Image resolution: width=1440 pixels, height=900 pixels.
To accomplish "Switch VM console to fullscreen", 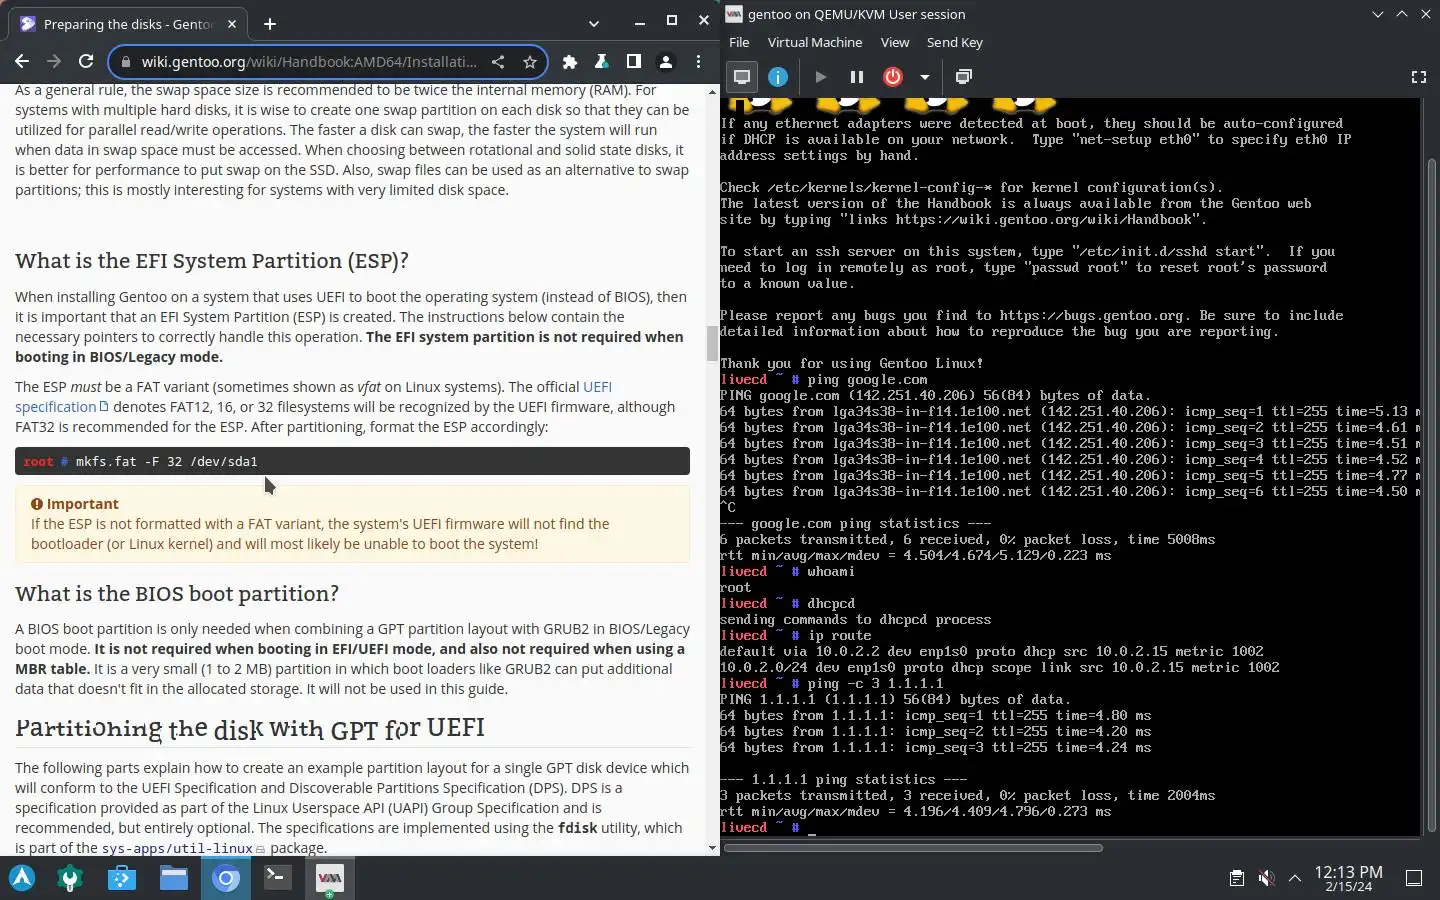I will pos(1418,77).
